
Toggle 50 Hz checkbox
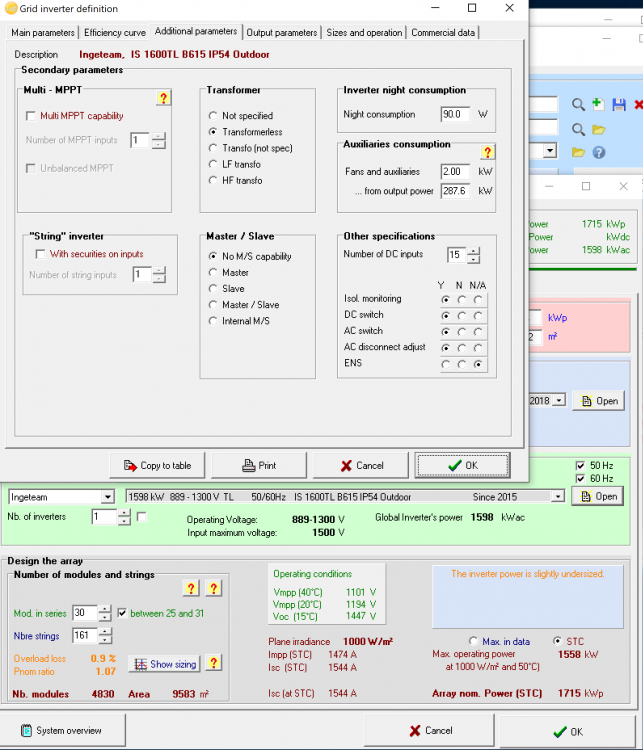coord(580,465)
